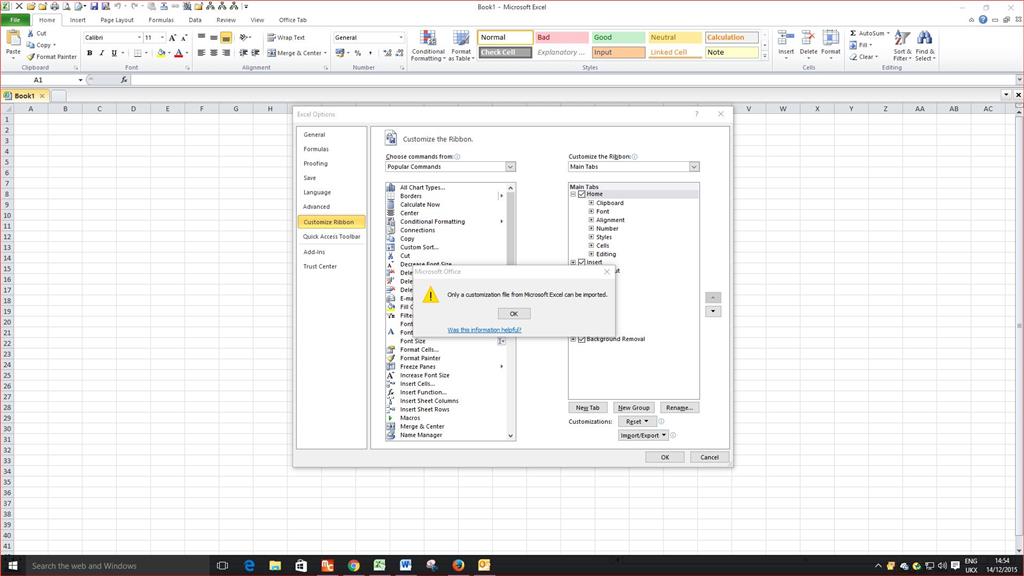Open Sort & Filter in Editing group
The image size is (1024, 576).
coord(903,46)
